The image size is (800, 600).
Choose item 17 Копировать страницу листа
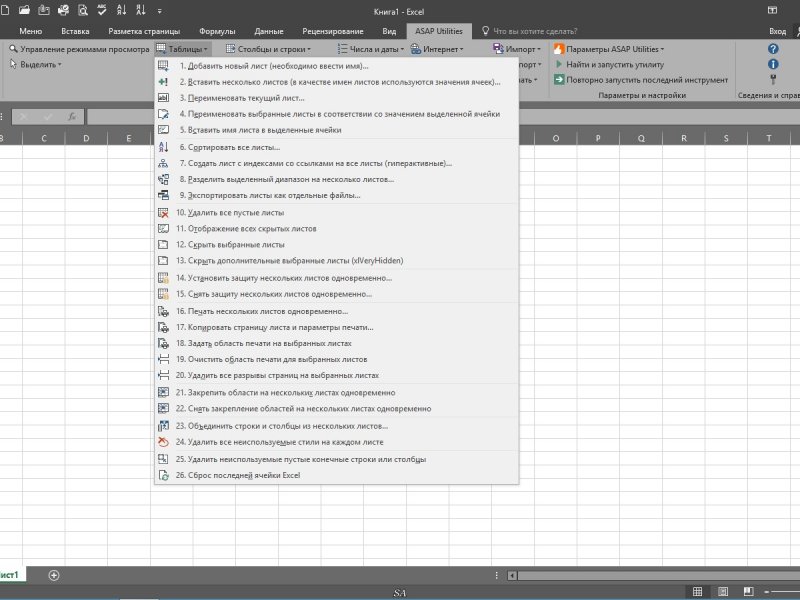337,327
